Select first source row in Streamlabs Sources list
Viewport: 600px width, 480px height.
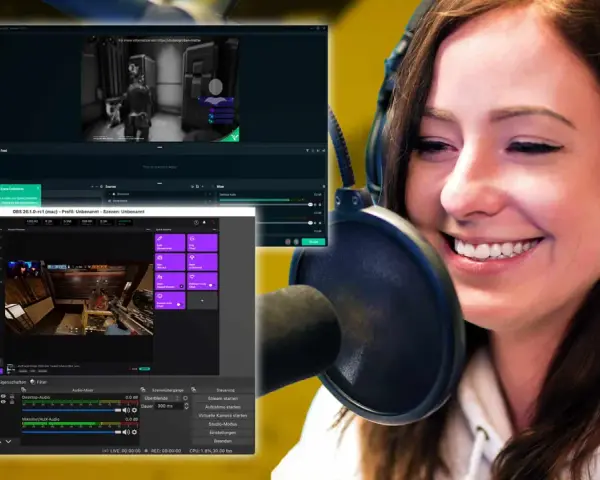[160, 194]
